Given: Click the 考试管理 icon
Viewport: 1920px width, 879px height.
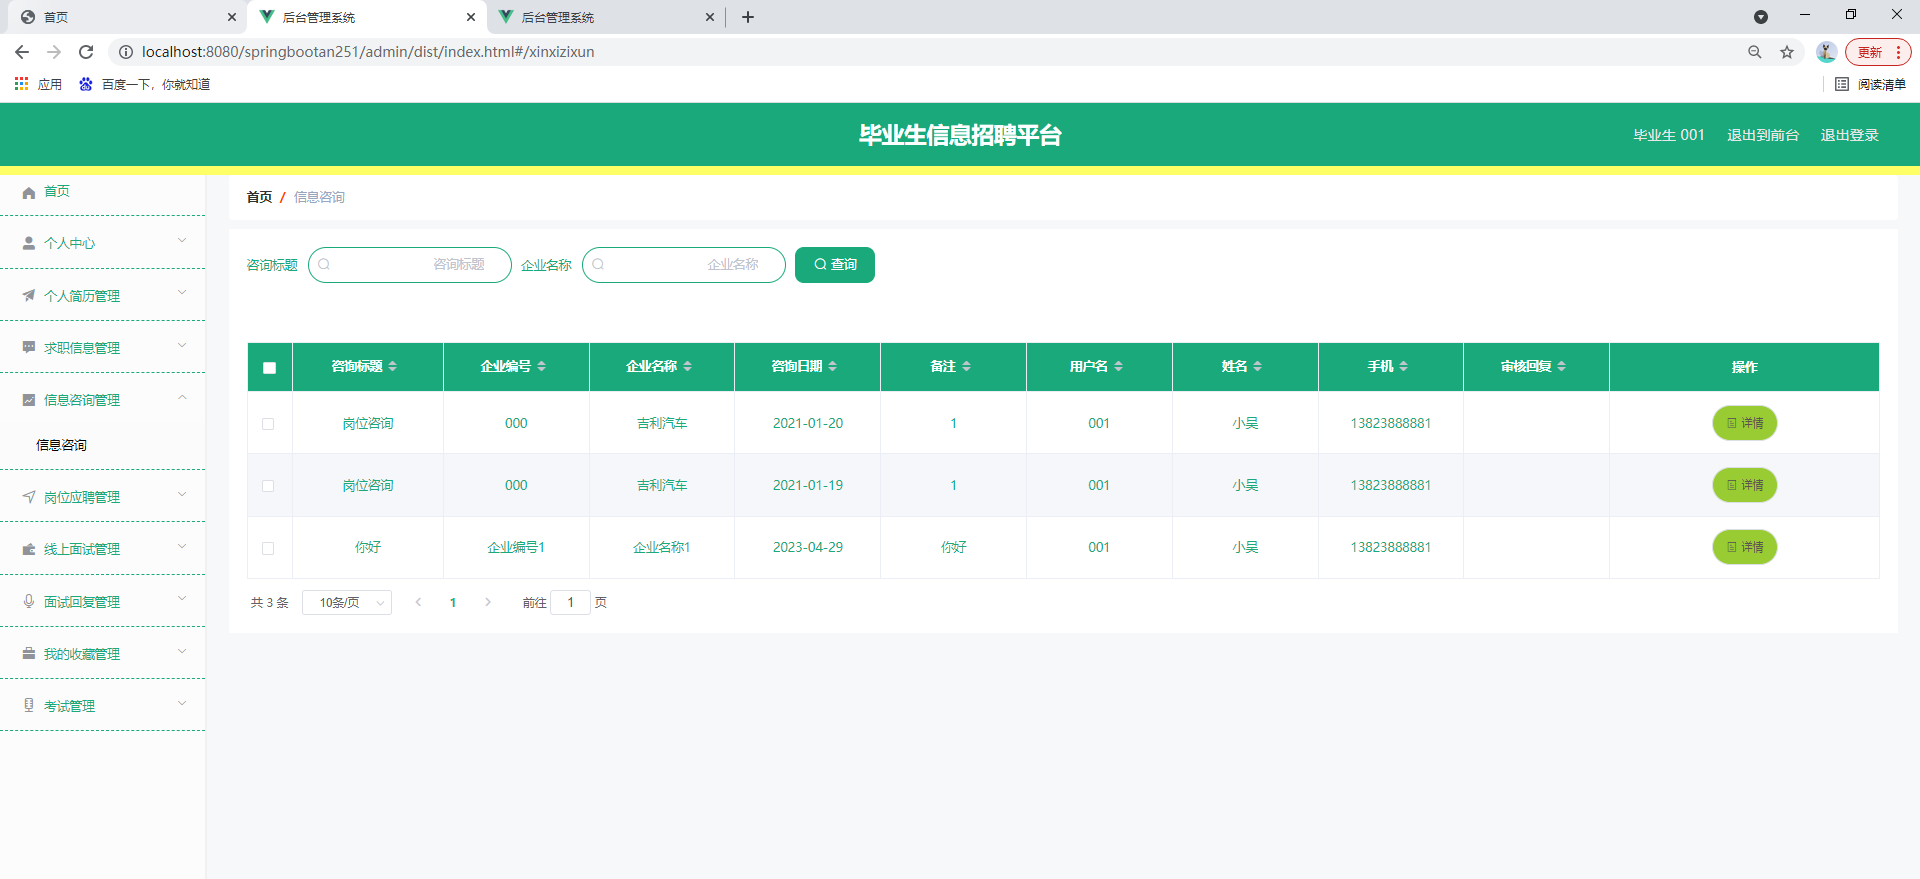Looking at the screenshot, I should pos(29,706).
